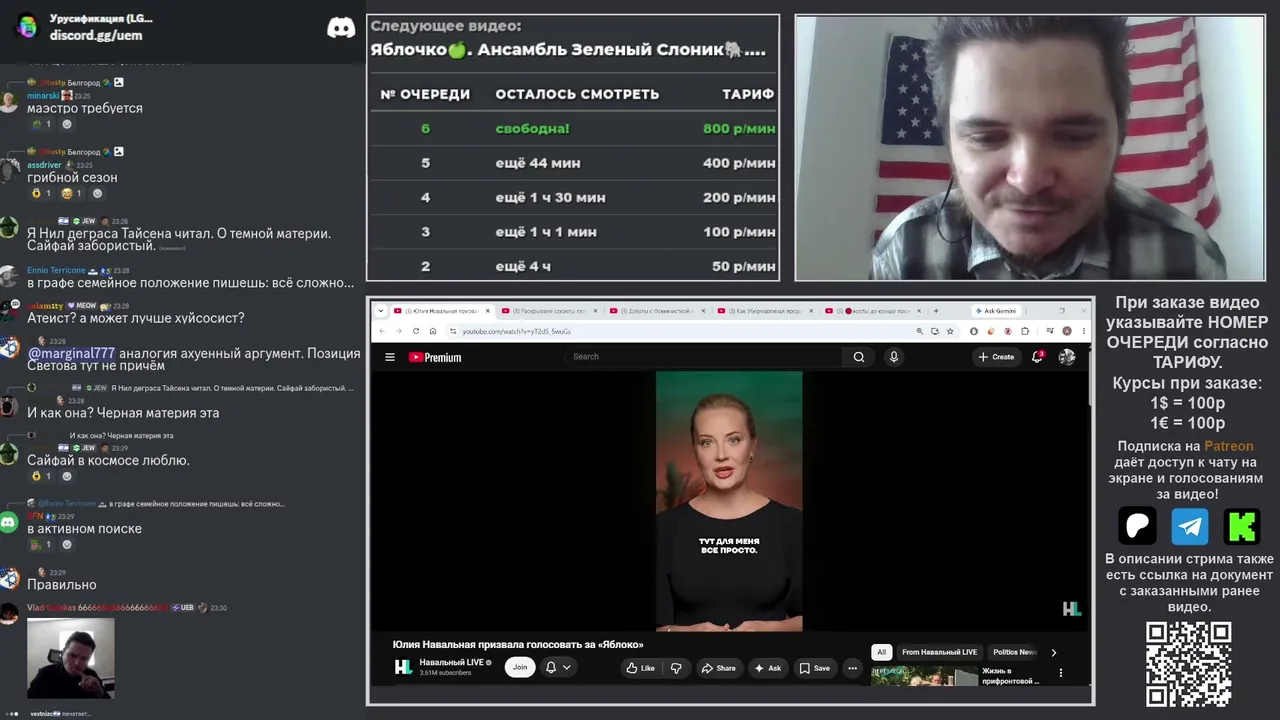Select the All filter chip
The height and width of the screenshot is (720, 1280).
(x=881, y=652)
